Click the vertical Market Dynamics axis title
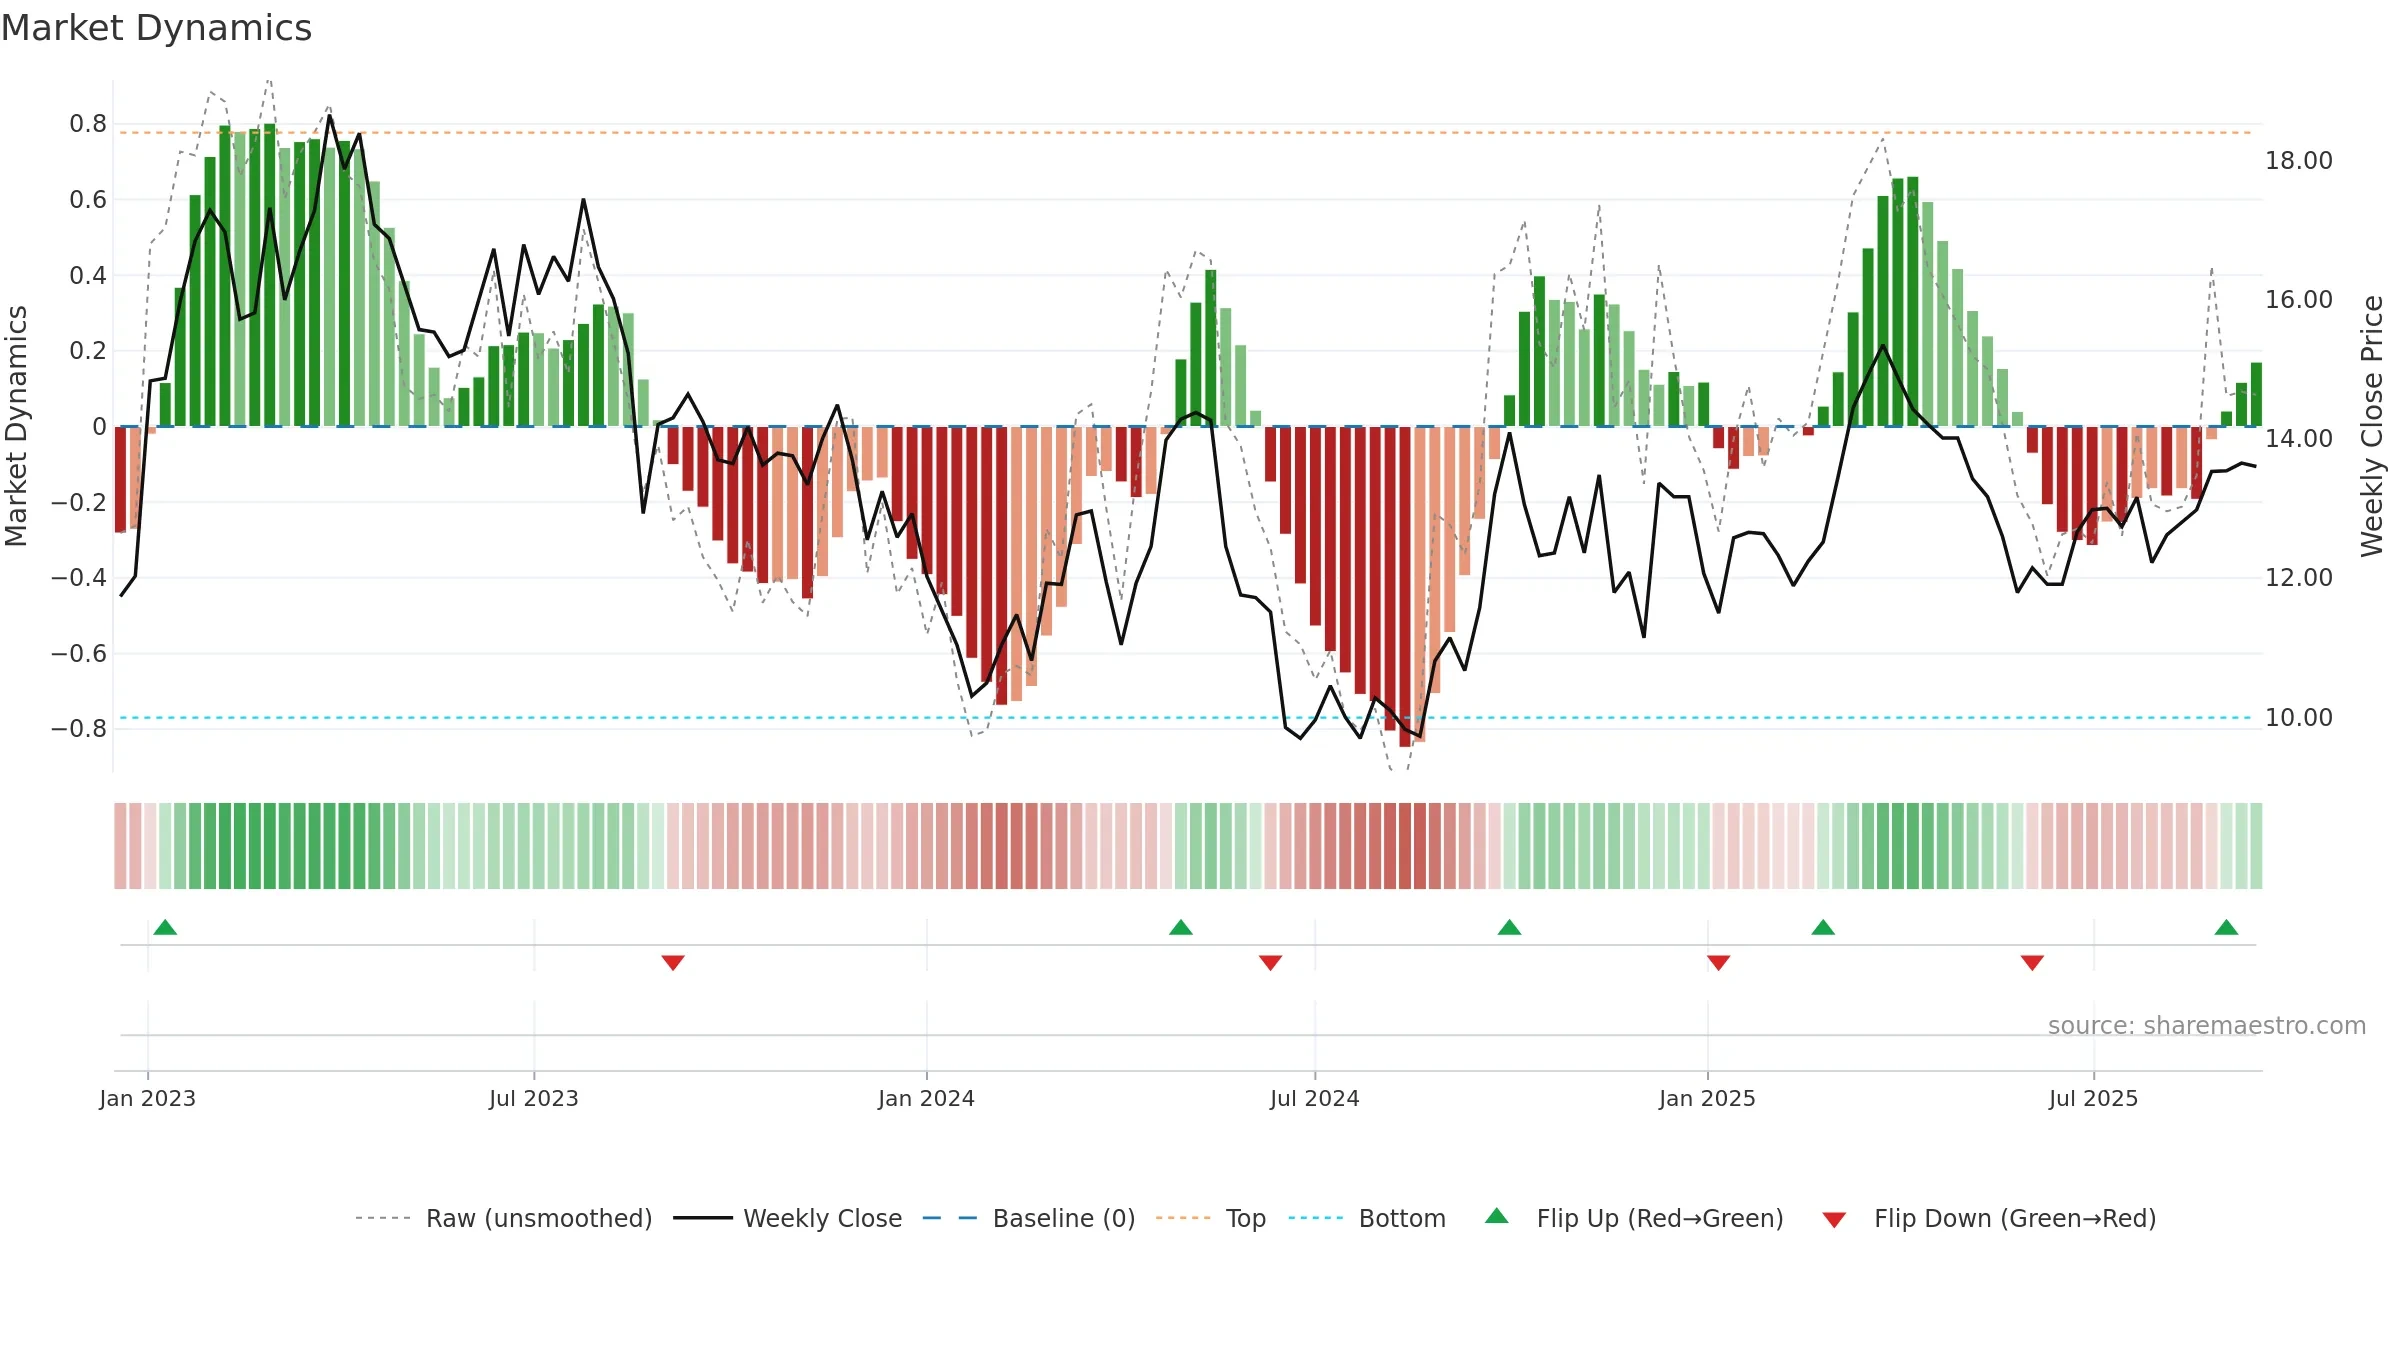 pyautogui.click(x=17, y=426)
